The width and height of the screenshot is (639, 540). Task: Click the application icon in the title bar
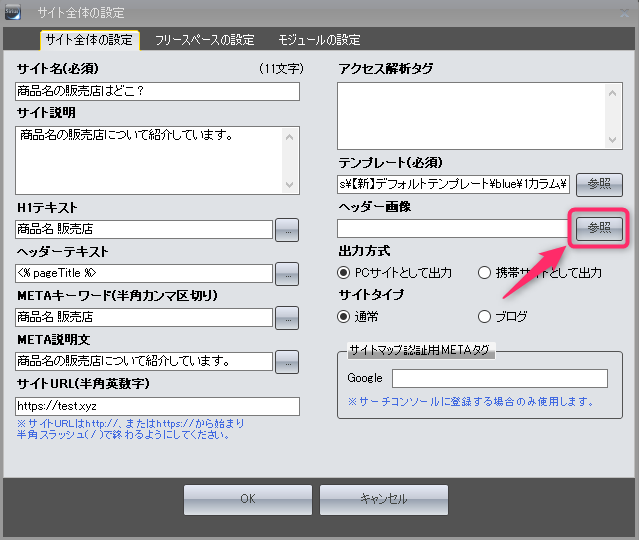tap(13, 12)
